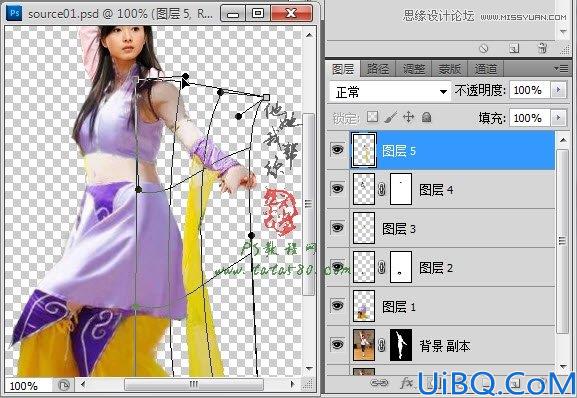Open the 填充 slider arrow
577x398 pixels.
(x=559, y=118)
